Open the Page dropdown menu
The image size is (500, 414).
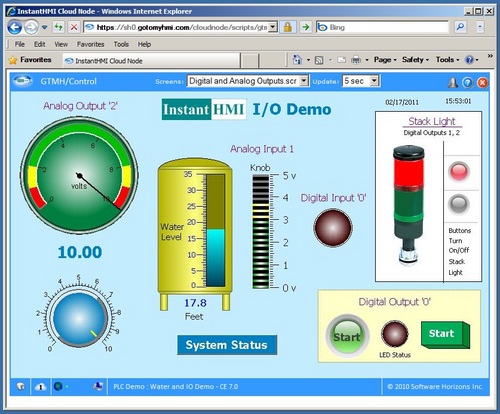click(x=385, y=60)
